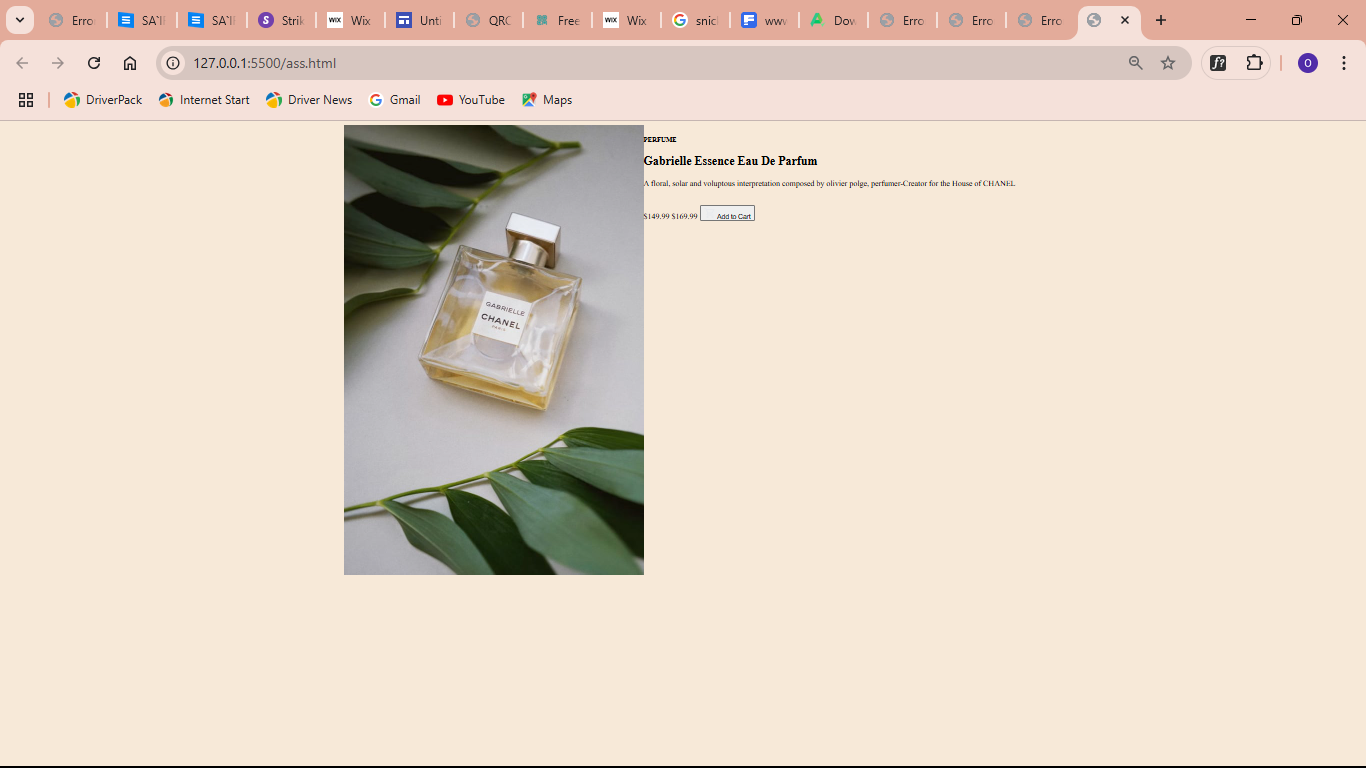Reload the current page
Image resolution: width=1366 pixels, height=768 pixels.
pyautogui.click(x=94, y=63)
